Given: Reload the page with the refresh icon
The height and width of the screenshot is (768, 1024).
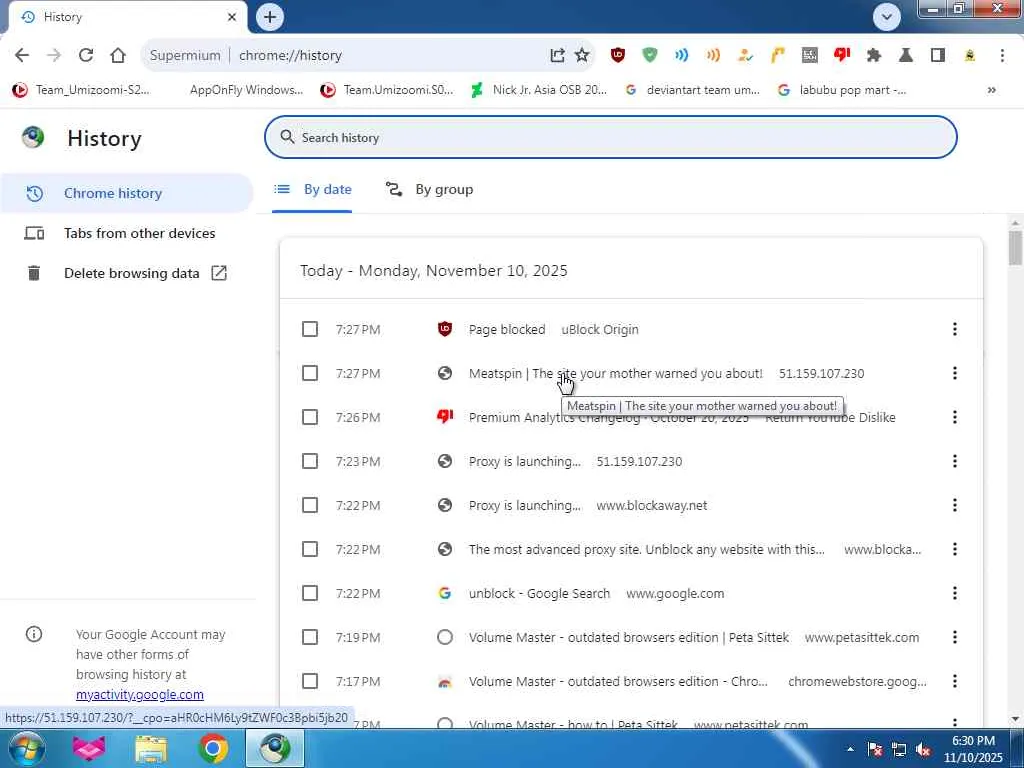Looking at the screenshot, I should tap(86, 56).
